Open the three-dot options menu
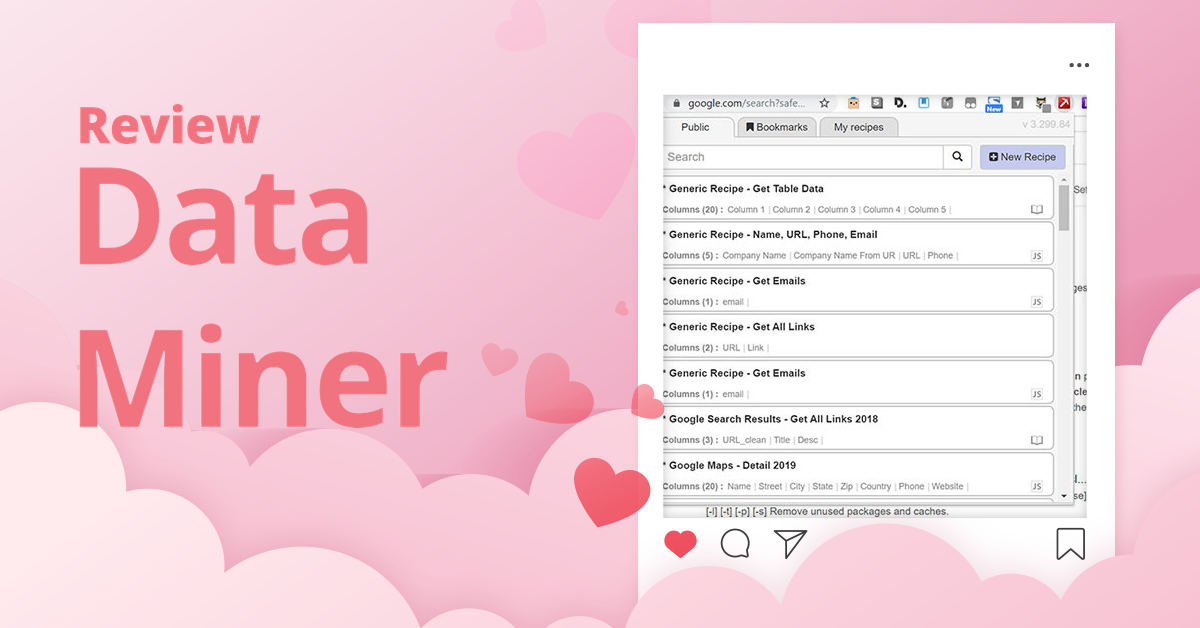Screen dimensions: 1200x628 tap(1079, 65)
